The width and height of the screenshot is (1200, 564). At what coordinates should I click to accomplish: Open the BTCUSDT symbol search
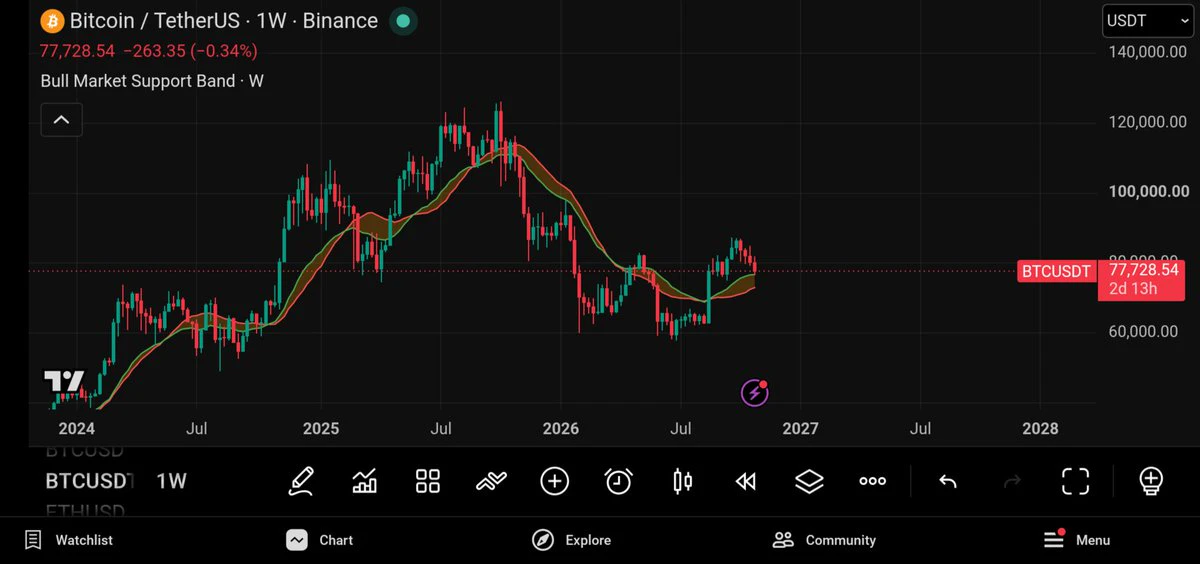click(x=88, y=481)
